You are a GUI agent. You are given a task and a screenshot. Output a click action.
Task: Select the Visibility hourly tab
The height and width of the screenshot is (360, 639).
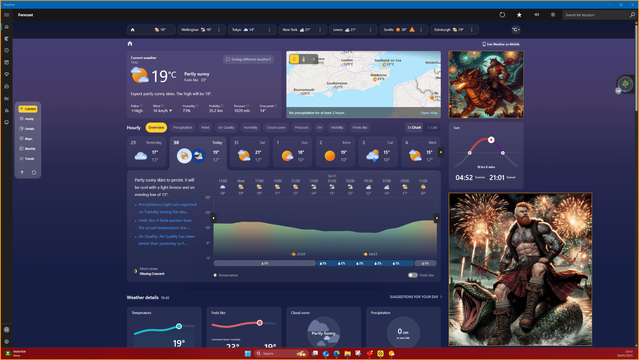tap(337, 128)
